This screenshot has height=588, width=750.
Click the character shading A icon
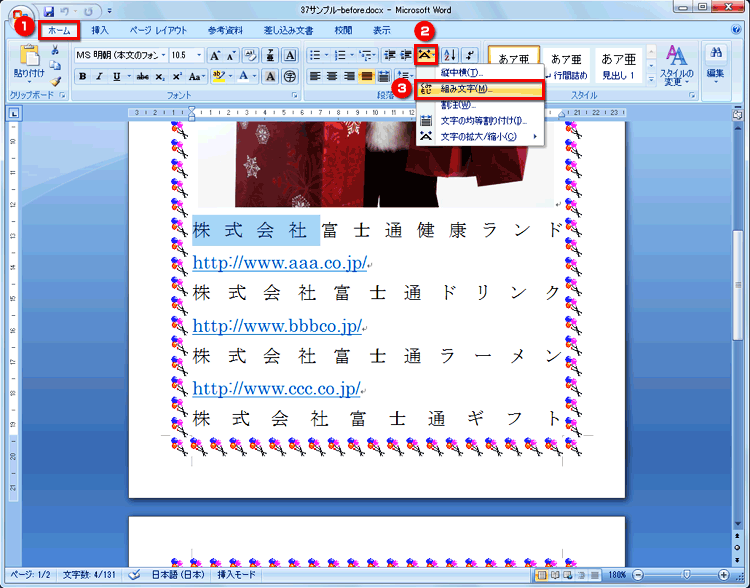(270, 77)
